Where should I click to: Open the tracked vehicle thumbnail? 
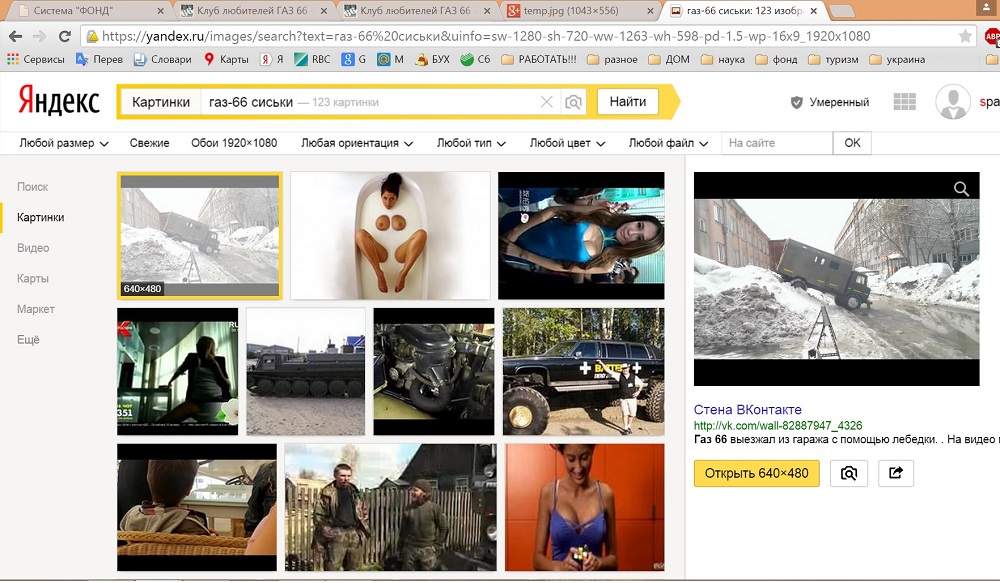(x=306, y=372)
